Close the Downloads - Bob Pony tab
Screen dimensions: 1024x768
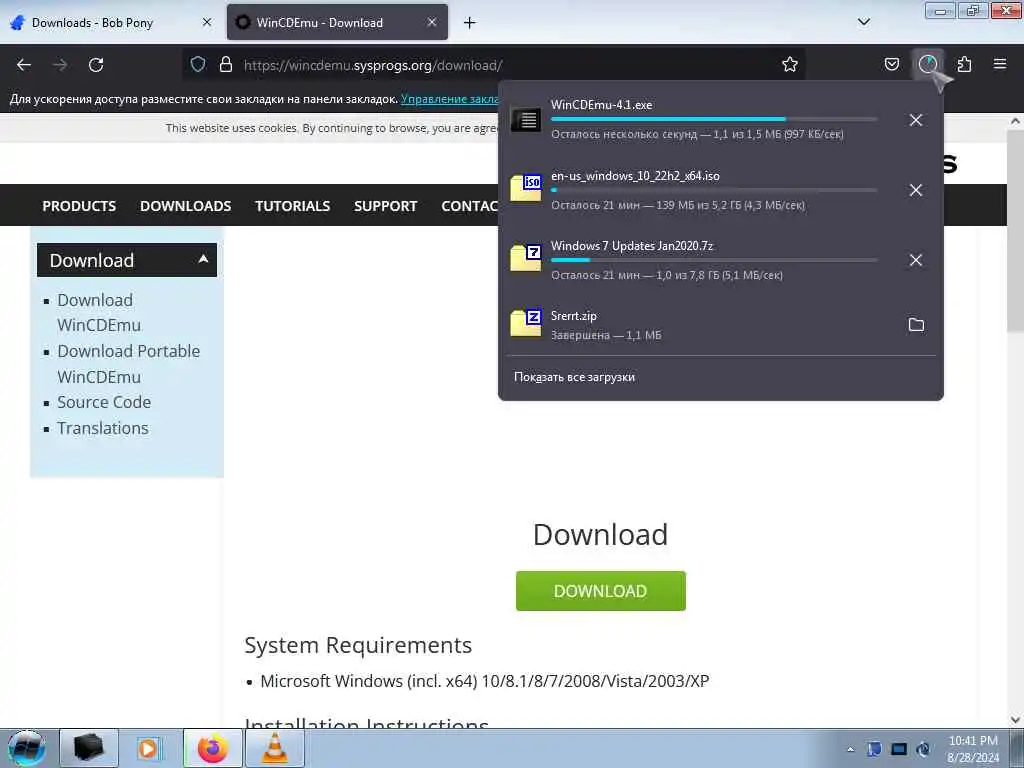click(x=207, y=22)
